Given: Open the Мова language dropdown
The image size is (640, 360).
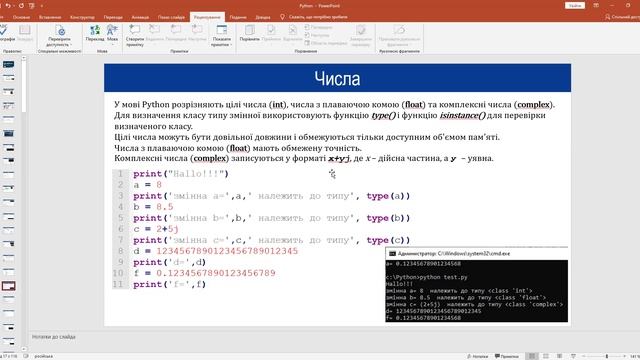Looking at the screenshot, I should [112, 35].
